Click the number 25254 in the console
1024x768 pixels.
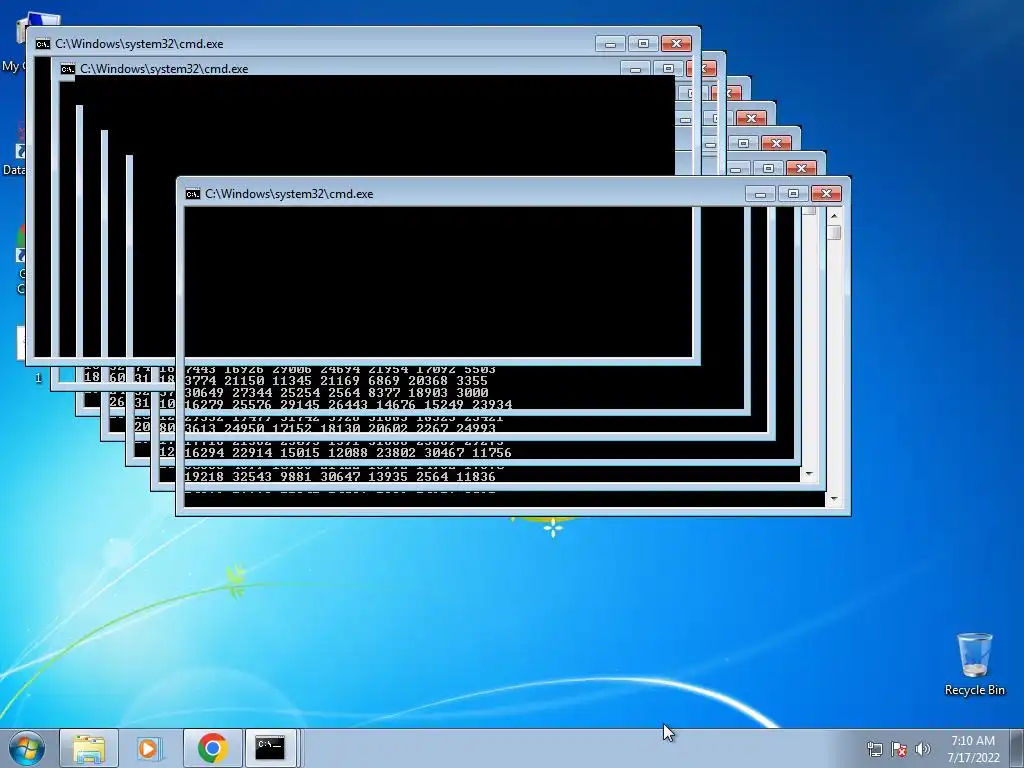[300, 393]
